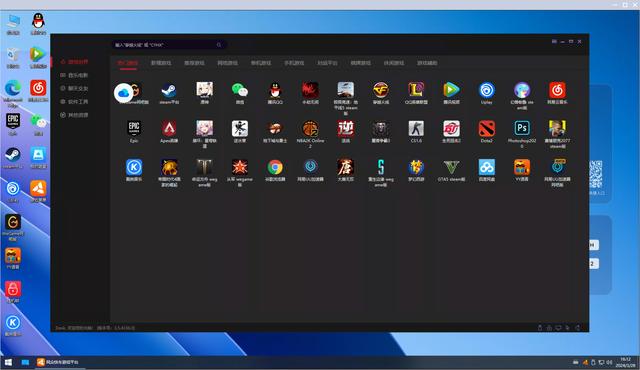Click the search magnifier icon
The width and height of the screenshot is (640, 370).
pos(219,45)
